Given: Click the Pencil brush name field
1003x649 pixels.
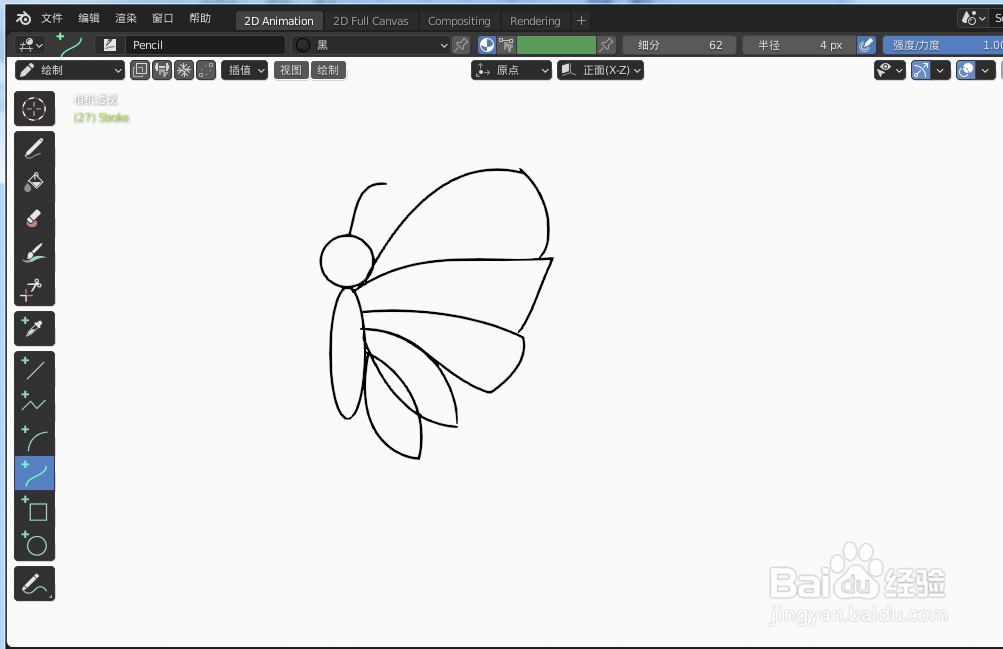Looking at the screenshot, I should (x=205, y=45).
